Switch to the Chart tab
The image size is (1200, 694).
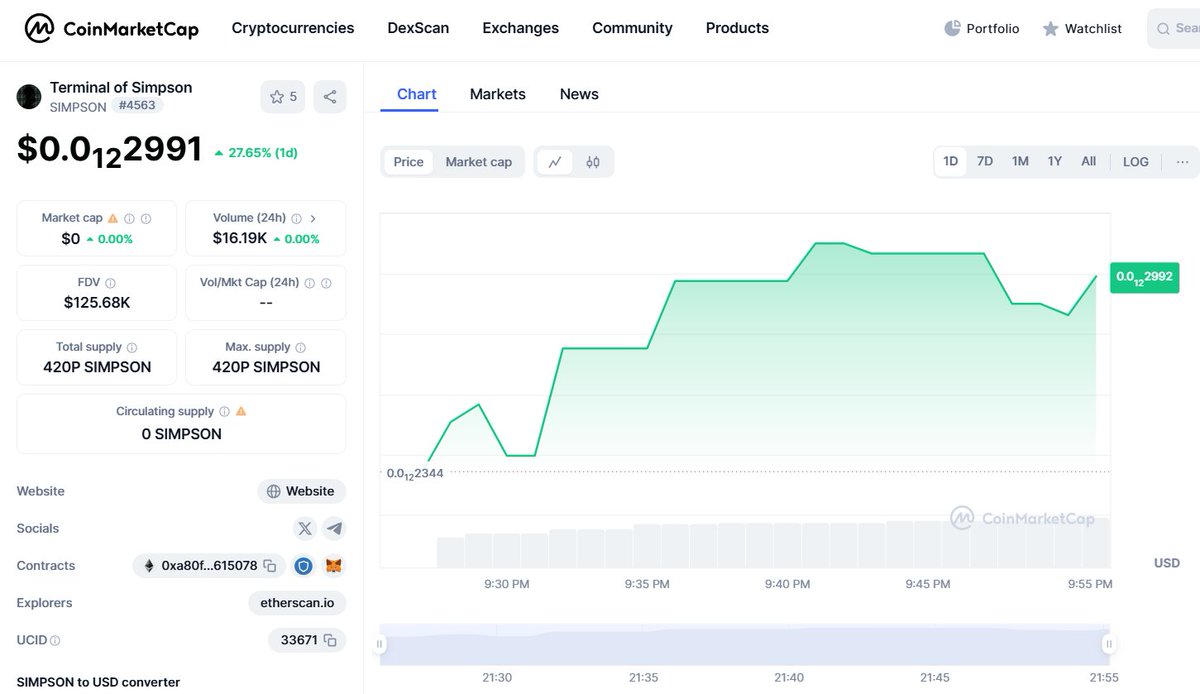coord(417,94)
